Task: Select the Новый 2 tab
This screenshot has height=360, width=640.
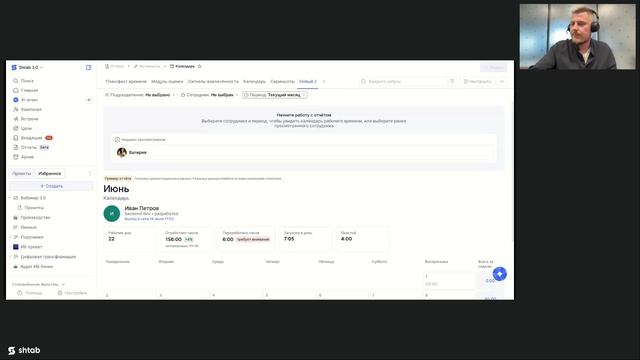Action: pyautogui.click(x=308, y=82)
